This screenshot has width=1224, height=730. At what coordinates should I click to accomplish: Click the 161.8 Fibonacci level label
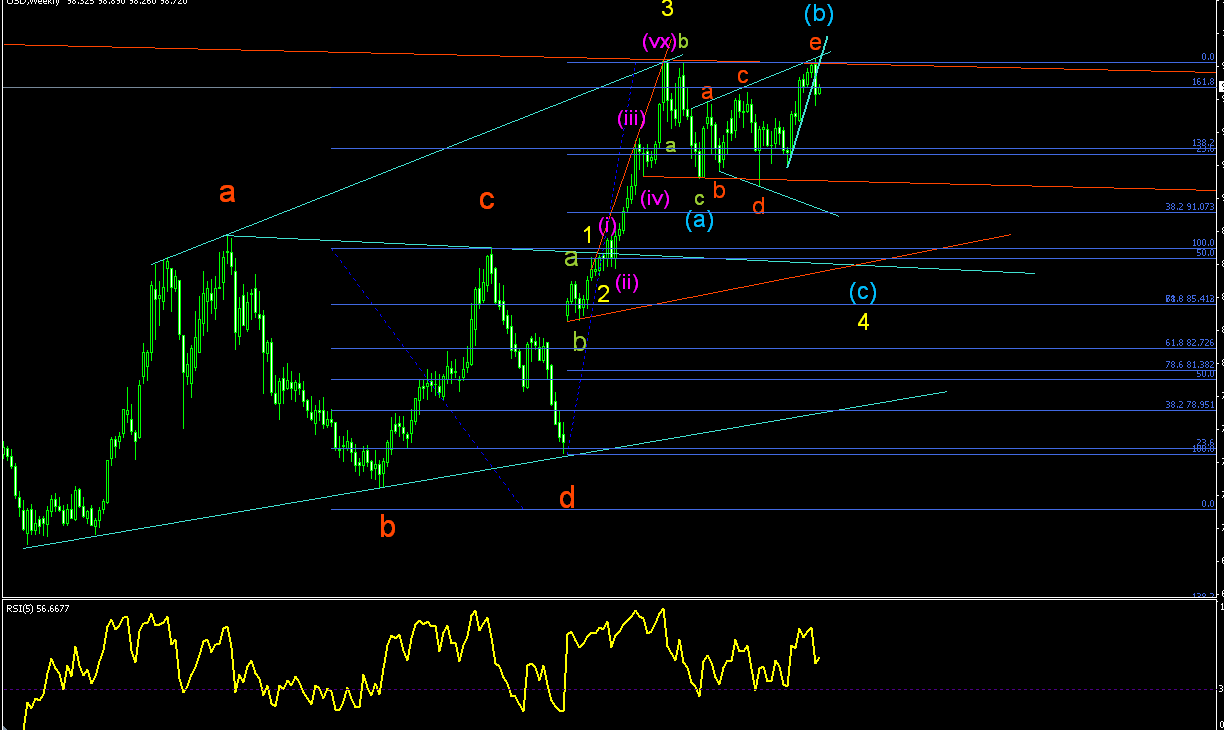(1203, 82)
